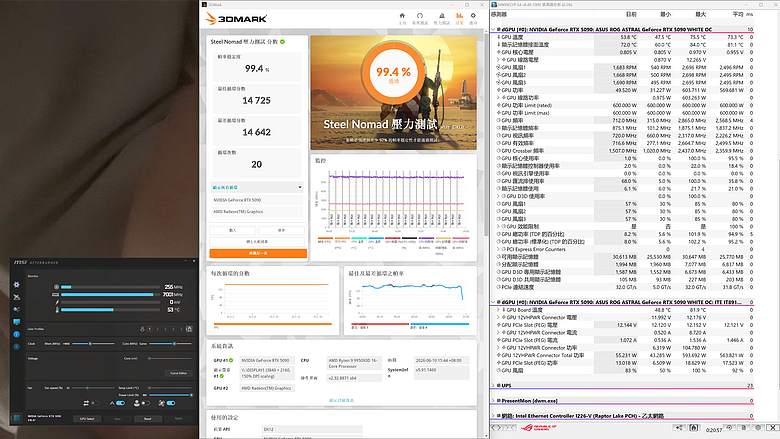The height and width of the screenshot is (439, 780).
Task: Select Afterburner monitor screen sidebar icon
Action: pyautogui.click(x=16, y=322)
